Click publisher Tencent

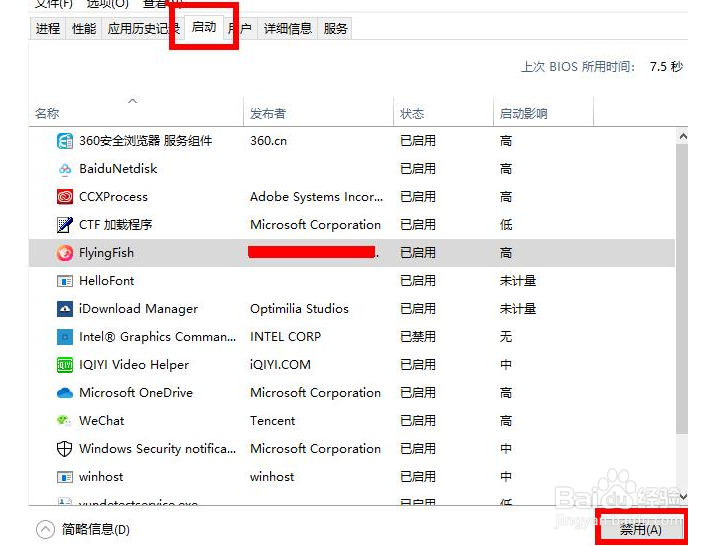273,421
